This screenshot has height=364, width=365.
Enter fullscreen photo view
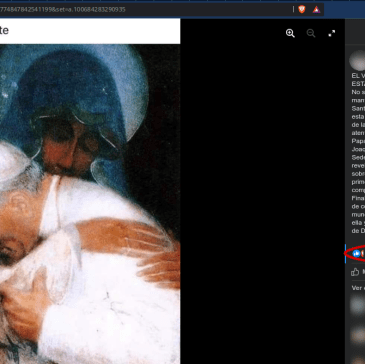point(332,33)
